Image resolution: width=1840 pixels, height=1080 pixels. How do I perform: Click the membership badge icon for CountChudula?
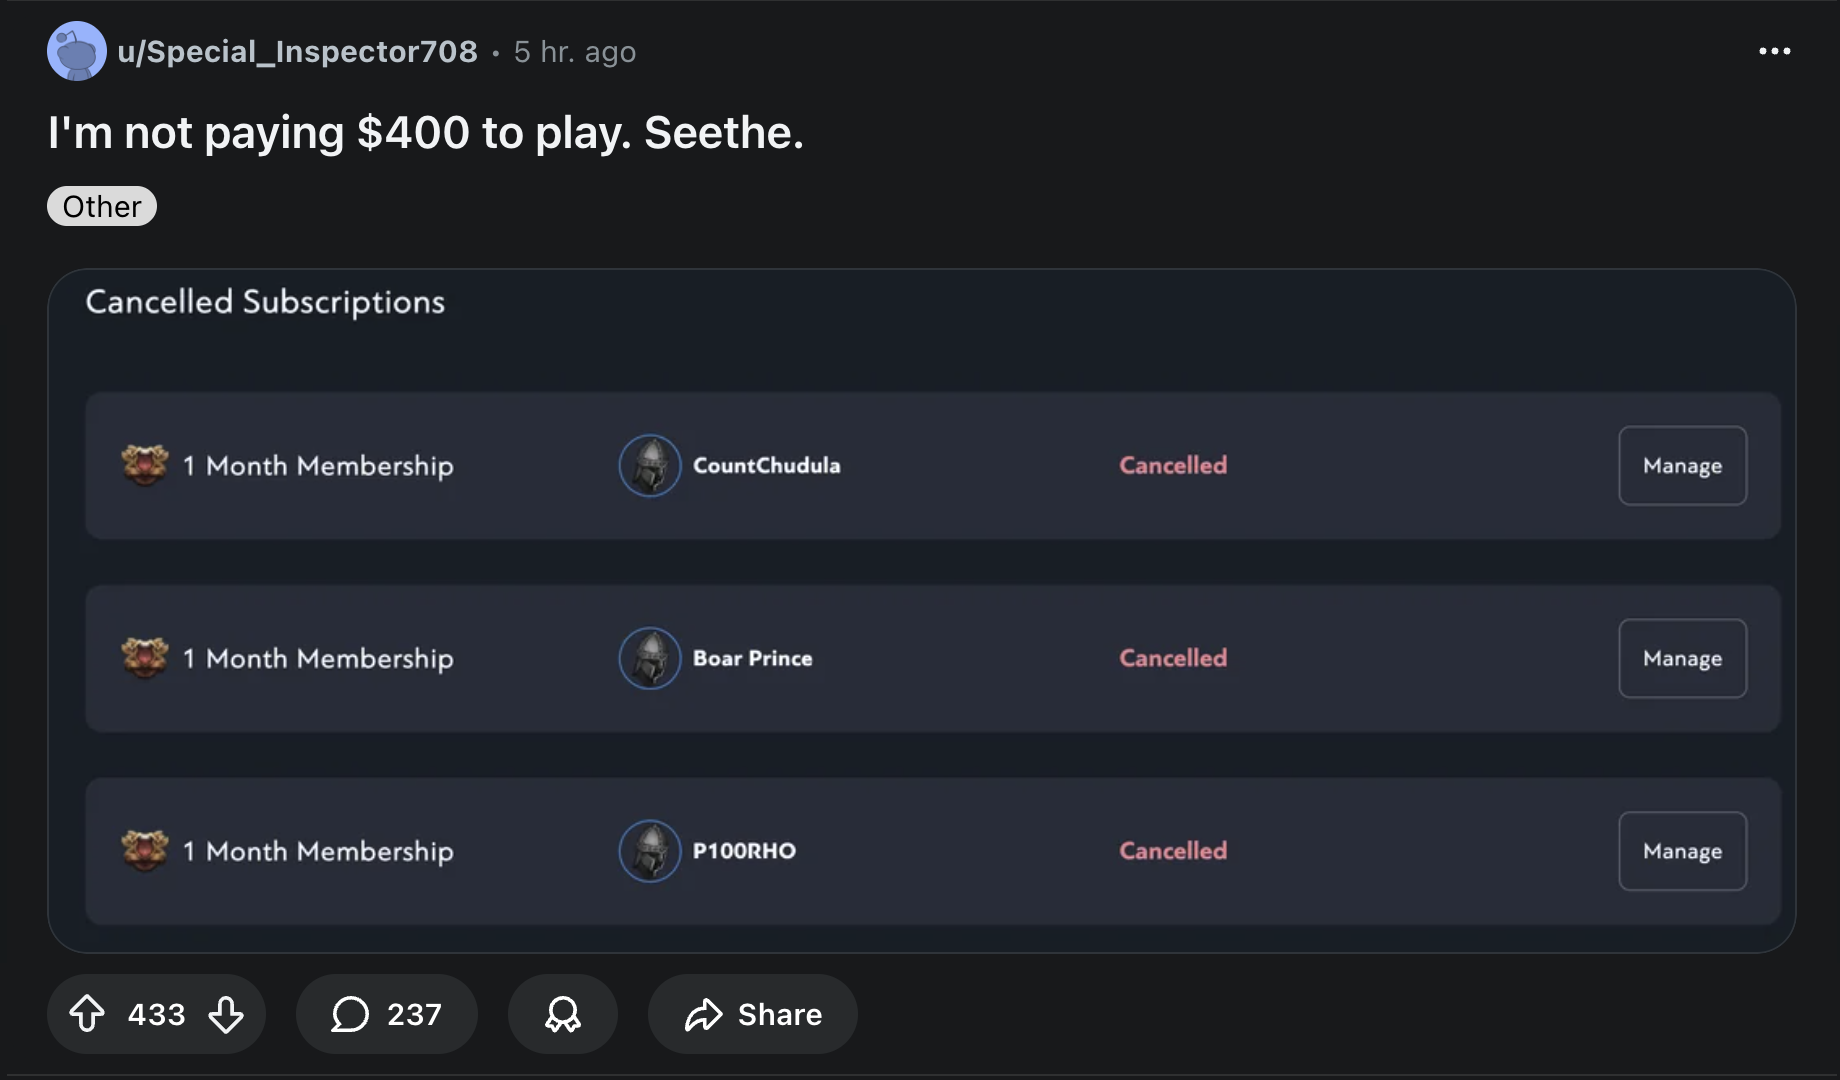coord(145,465)
